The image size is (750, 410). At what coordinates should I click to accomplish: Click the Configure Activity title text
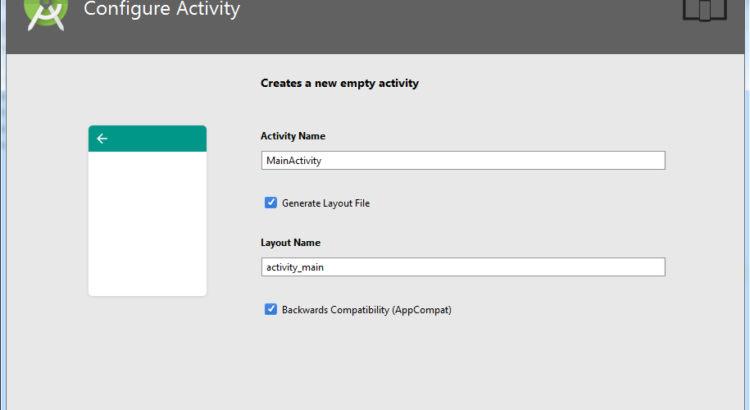tap(162, 11)
